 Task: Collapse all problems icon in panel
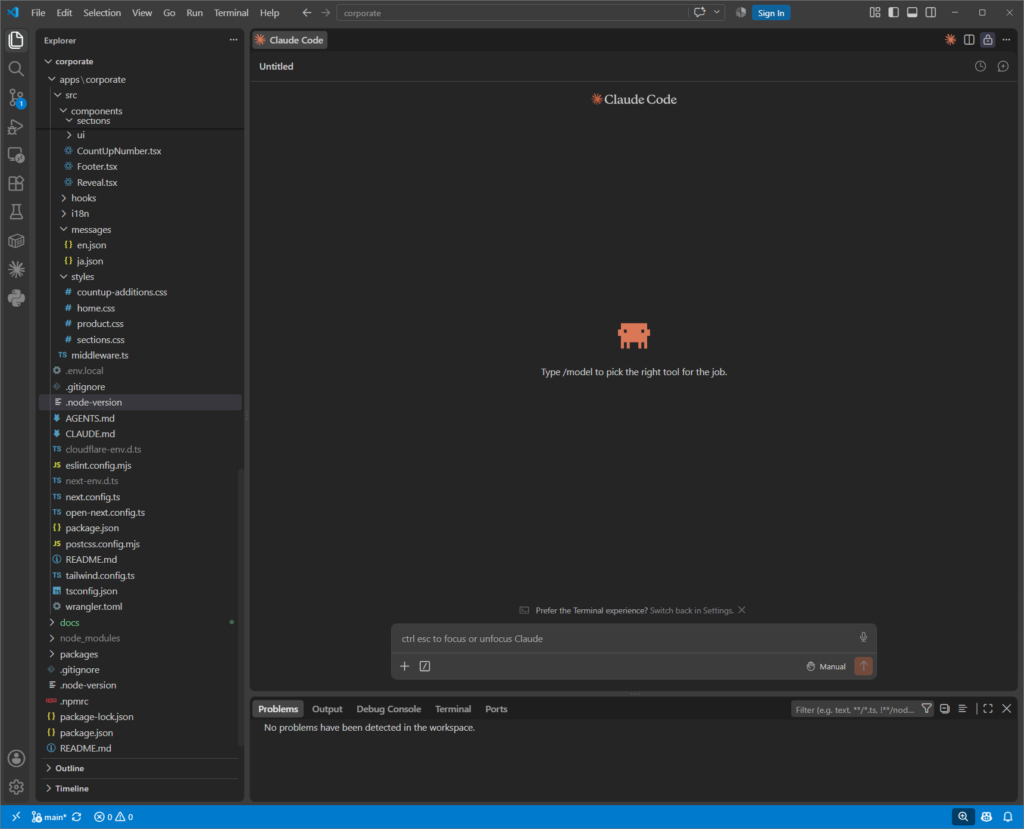coord(944,709)
